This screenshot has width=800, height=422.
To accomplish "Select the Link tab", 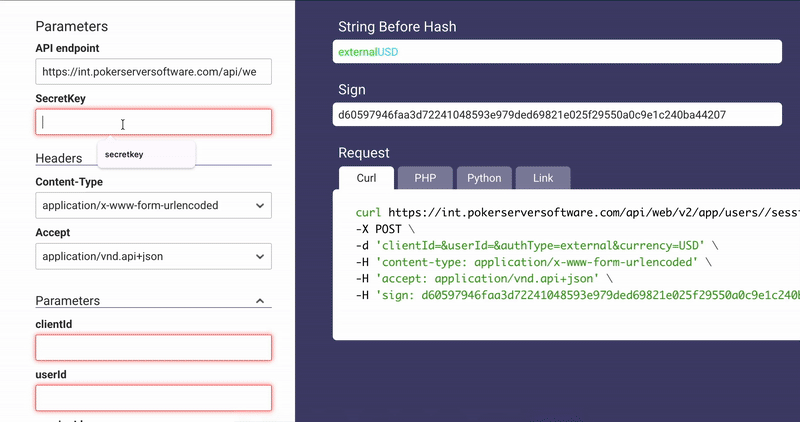I will 543,178.
